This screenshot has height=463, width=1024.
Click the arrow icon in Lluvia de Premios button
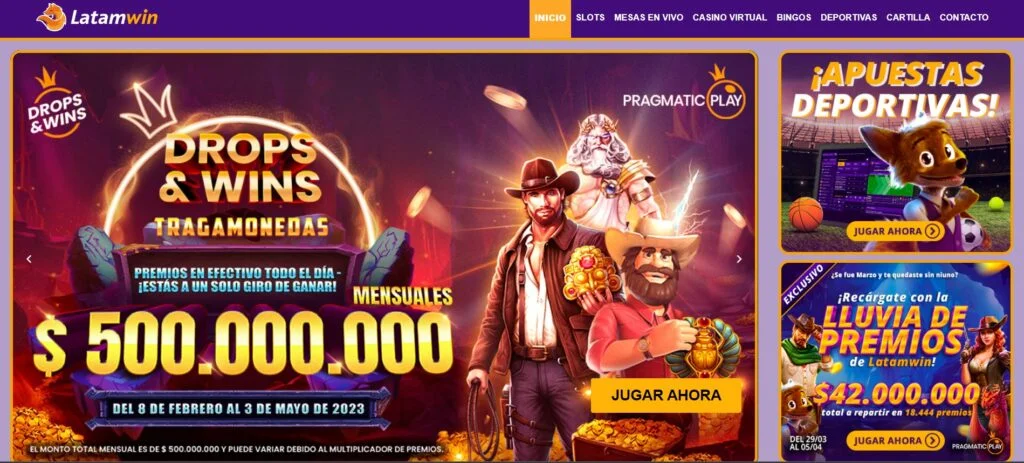pos(932,441)
